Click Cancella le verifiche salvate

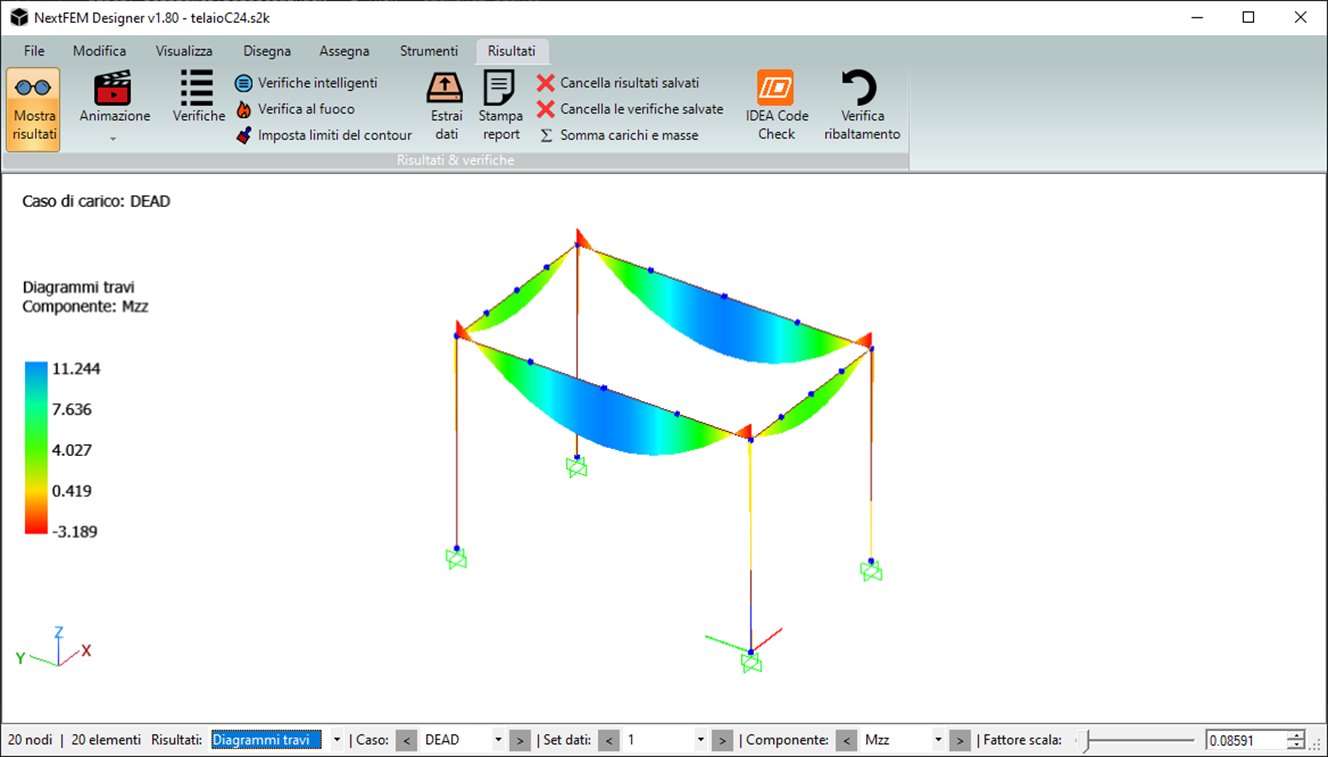[640, 109]
